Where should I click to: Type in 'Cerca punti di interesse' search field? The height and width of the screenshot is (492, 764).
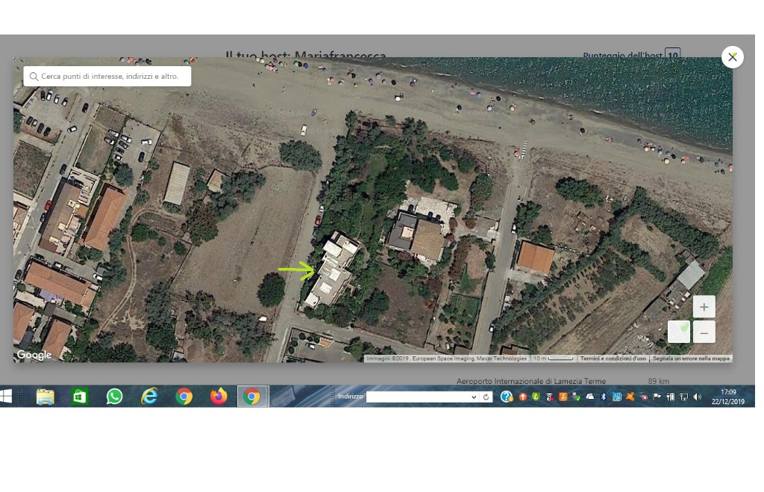(110, 76)
